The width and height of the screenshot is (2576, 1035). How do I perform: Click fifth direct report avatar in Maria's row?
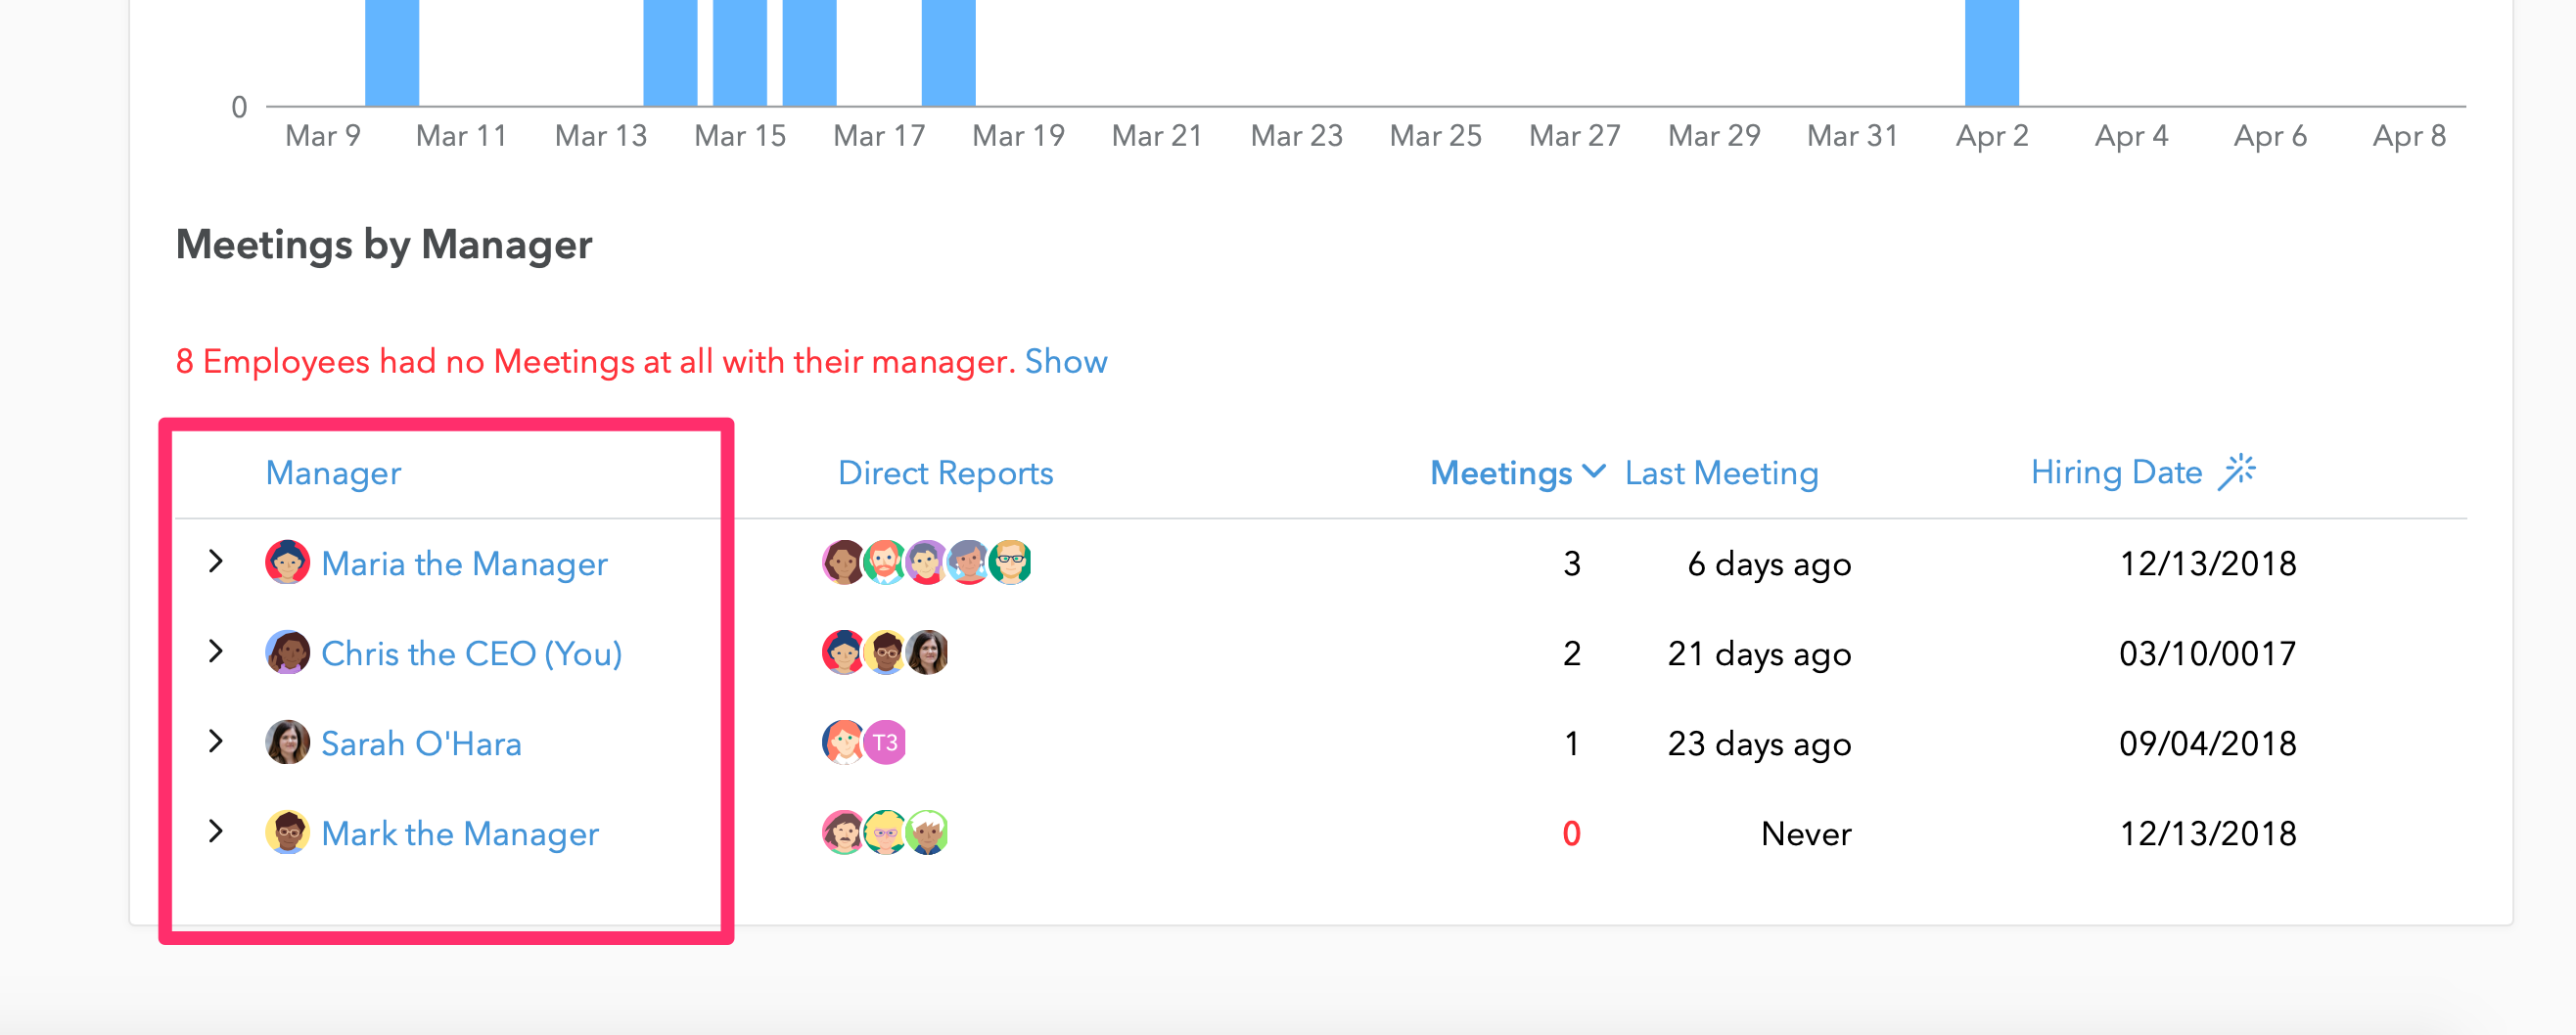coord(1010,562)
